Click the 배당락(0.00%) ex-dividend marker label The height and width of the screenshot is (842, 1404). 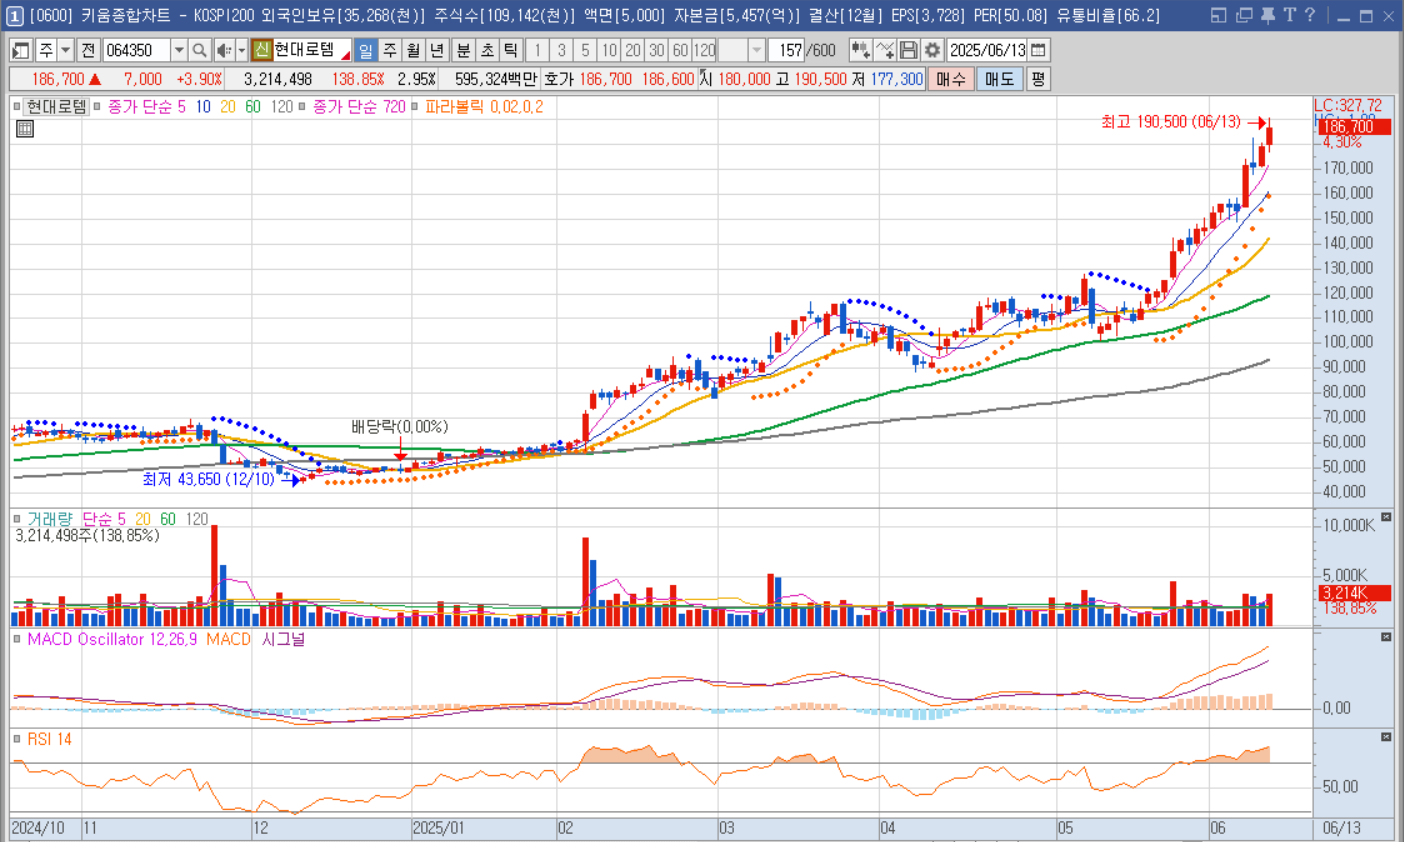(x=399, y=427)
